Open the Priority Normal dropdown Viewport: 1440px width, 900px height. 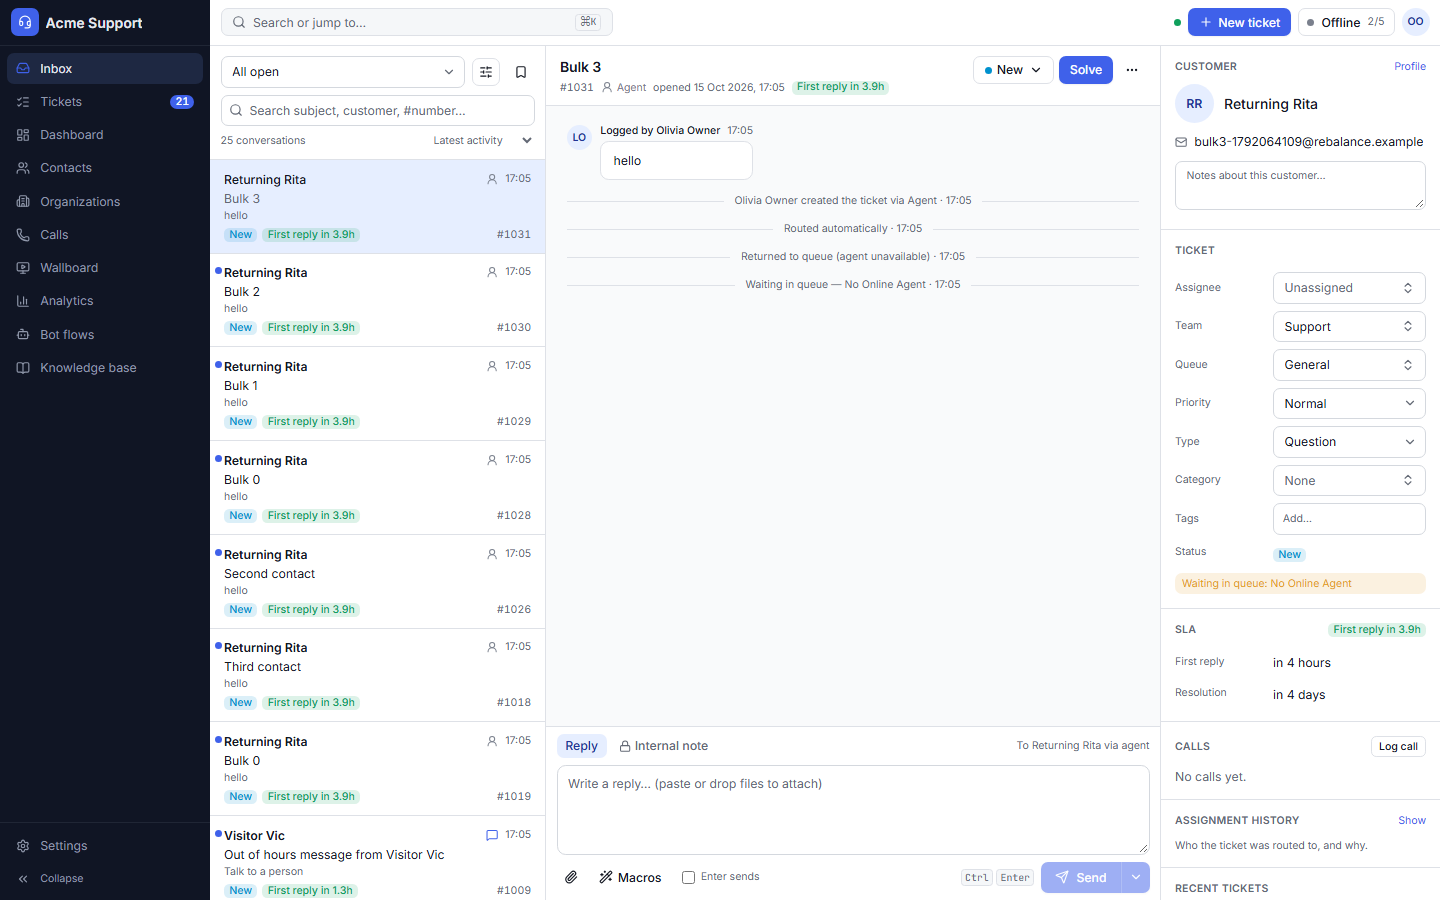click(1349, 404)
